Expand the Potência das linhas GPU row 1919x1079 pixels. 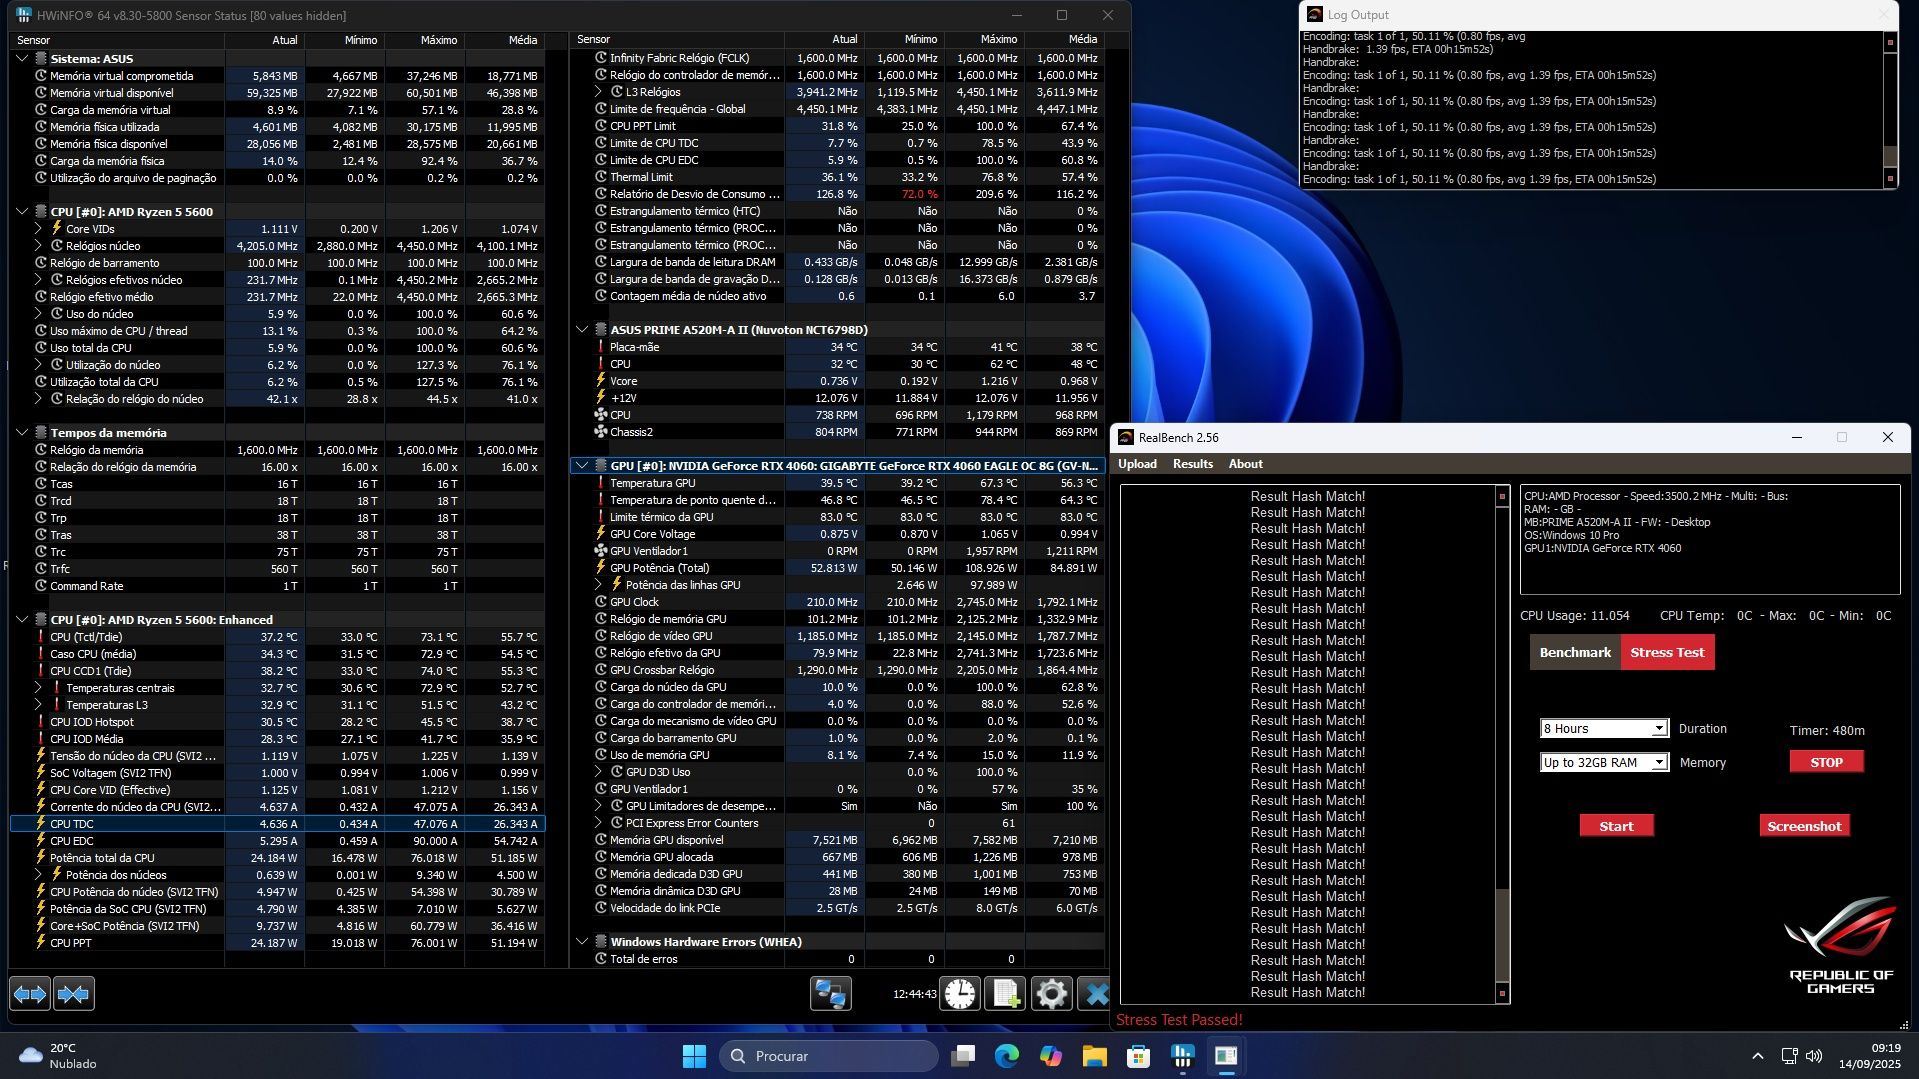point(598,585)
